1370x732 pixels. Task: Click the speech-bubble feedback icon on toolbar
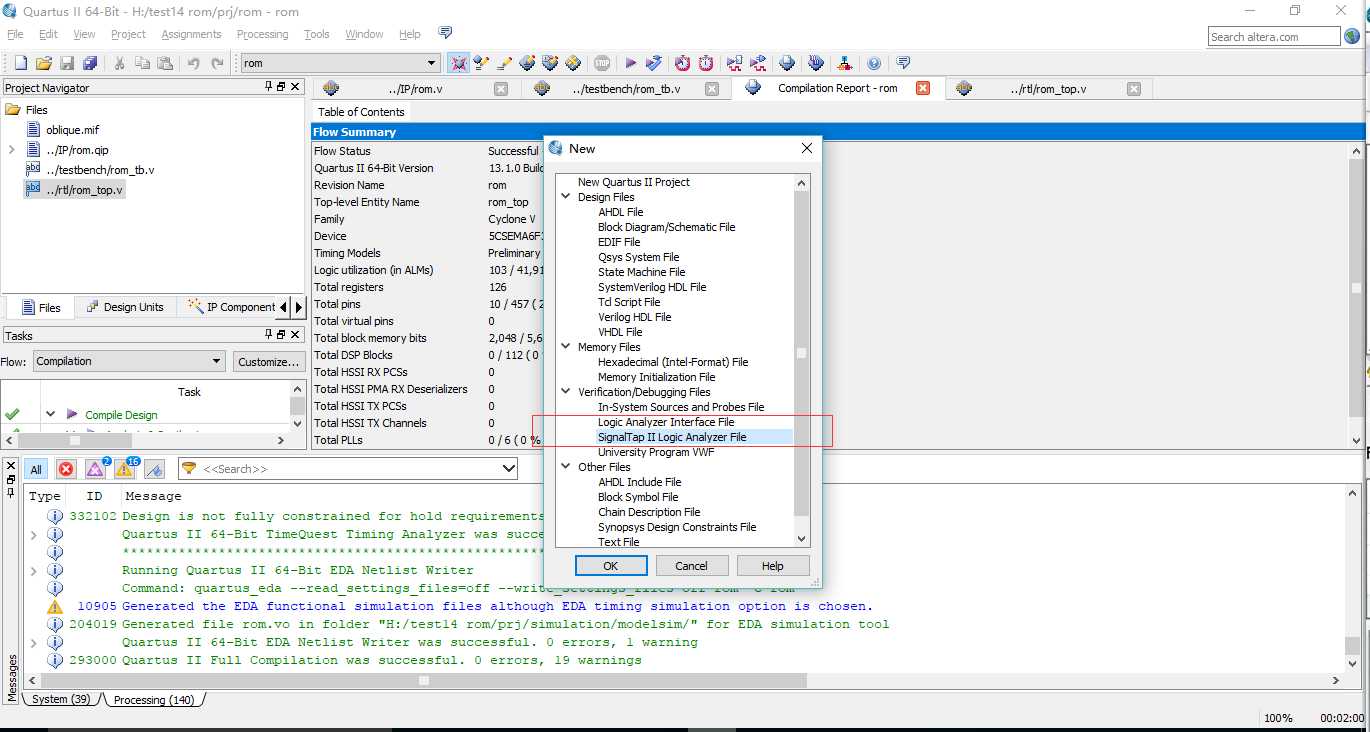point(903,63)
